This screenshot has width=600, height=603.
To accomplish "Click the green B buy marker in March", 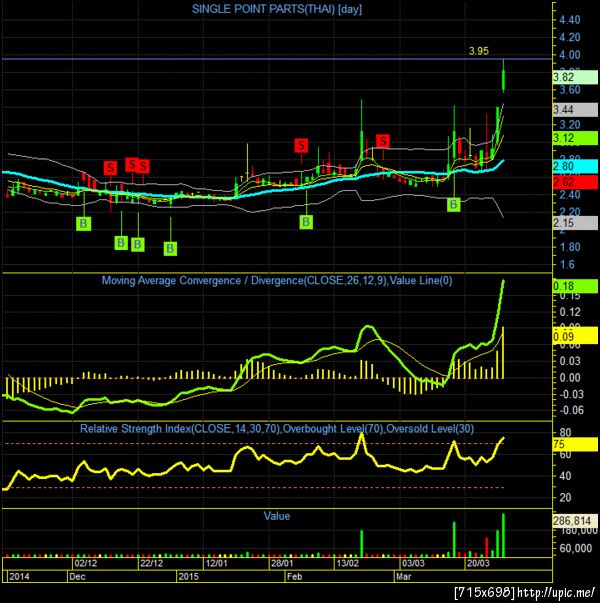I will pos(453,205).
